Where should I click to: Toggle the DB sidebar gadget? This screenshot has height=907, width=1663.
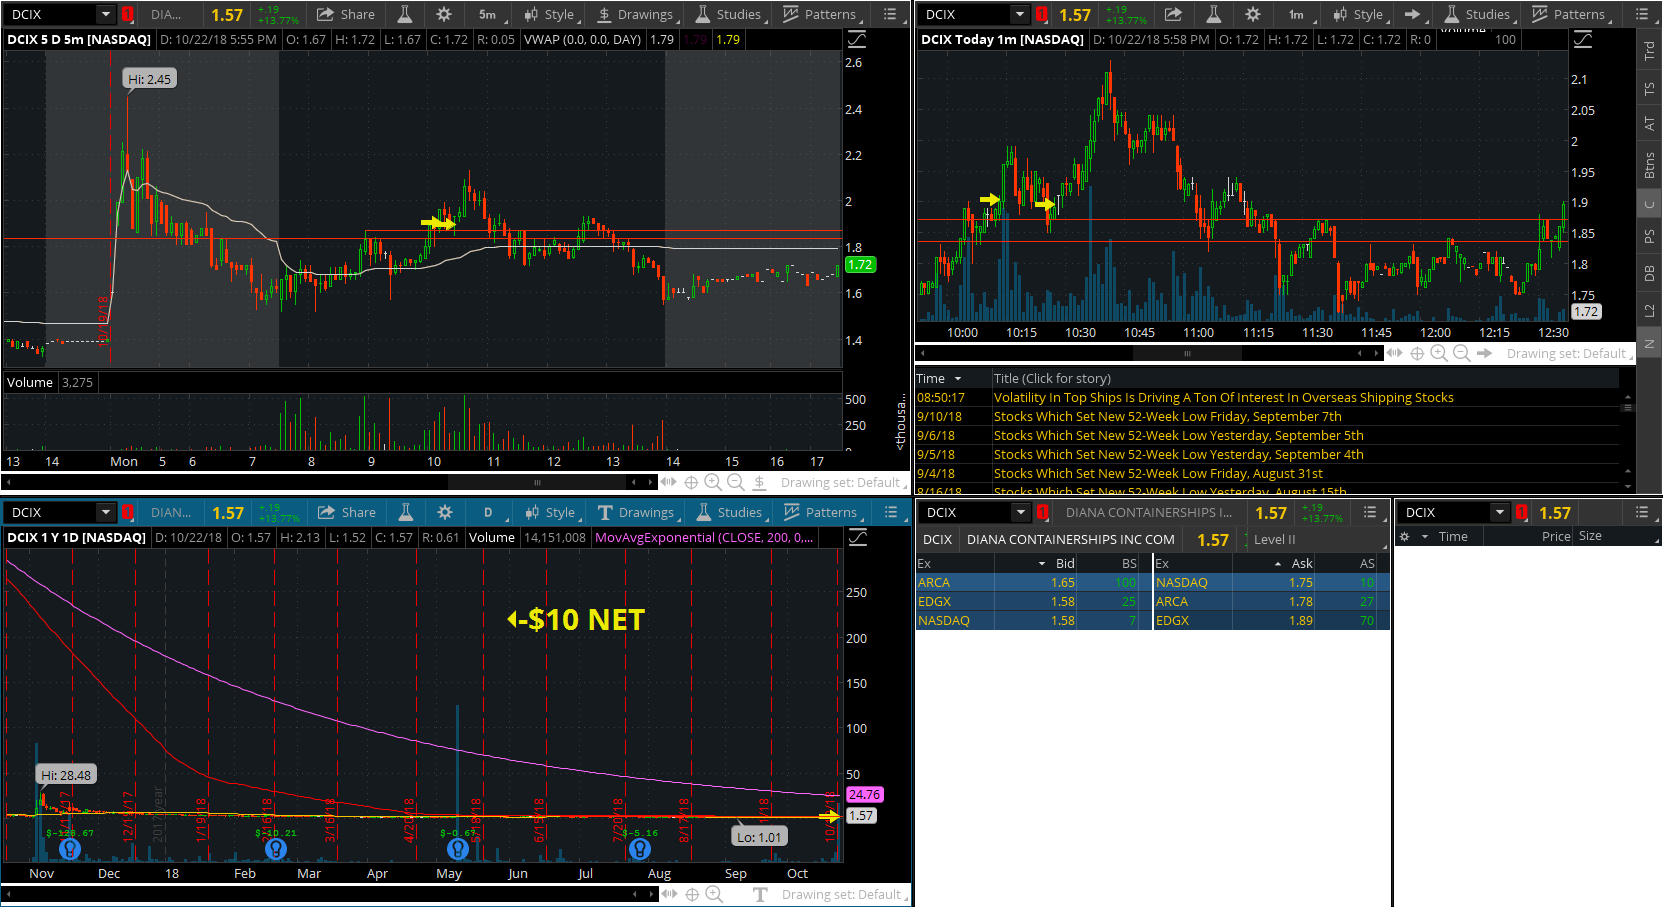click(1650, 273)
